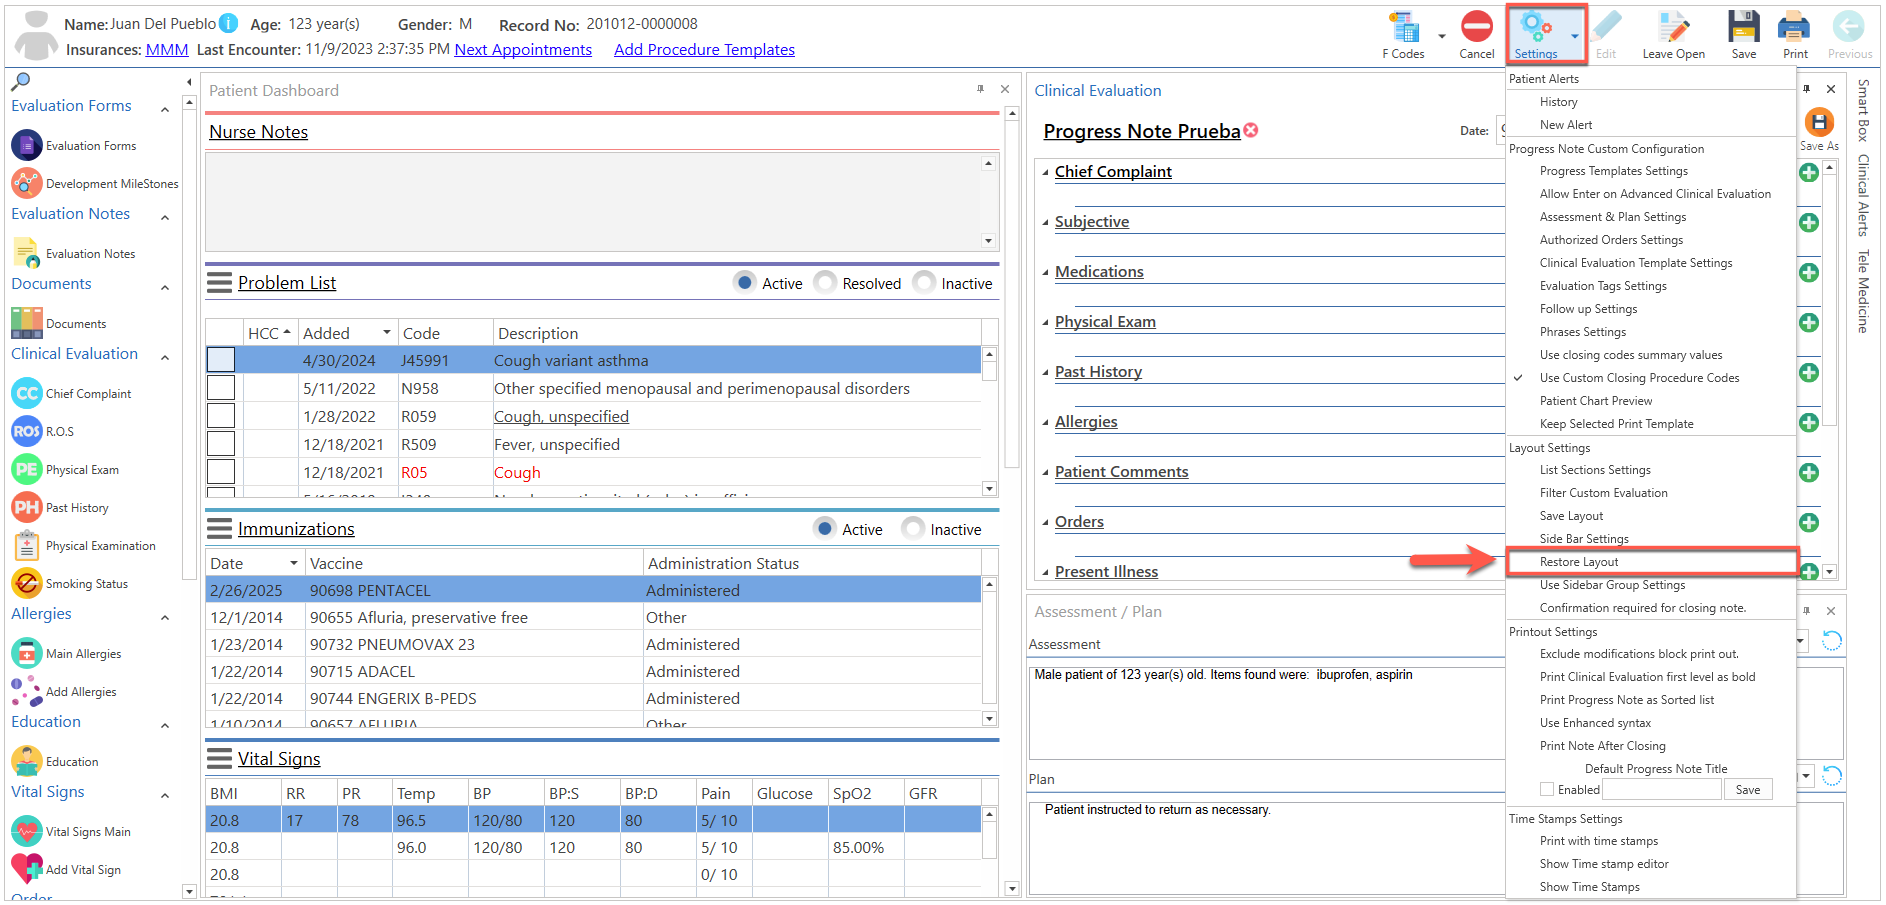1886x905 pixels.
Task: Click the Problem List hamburger icon
Action: (x=219, y=283)
